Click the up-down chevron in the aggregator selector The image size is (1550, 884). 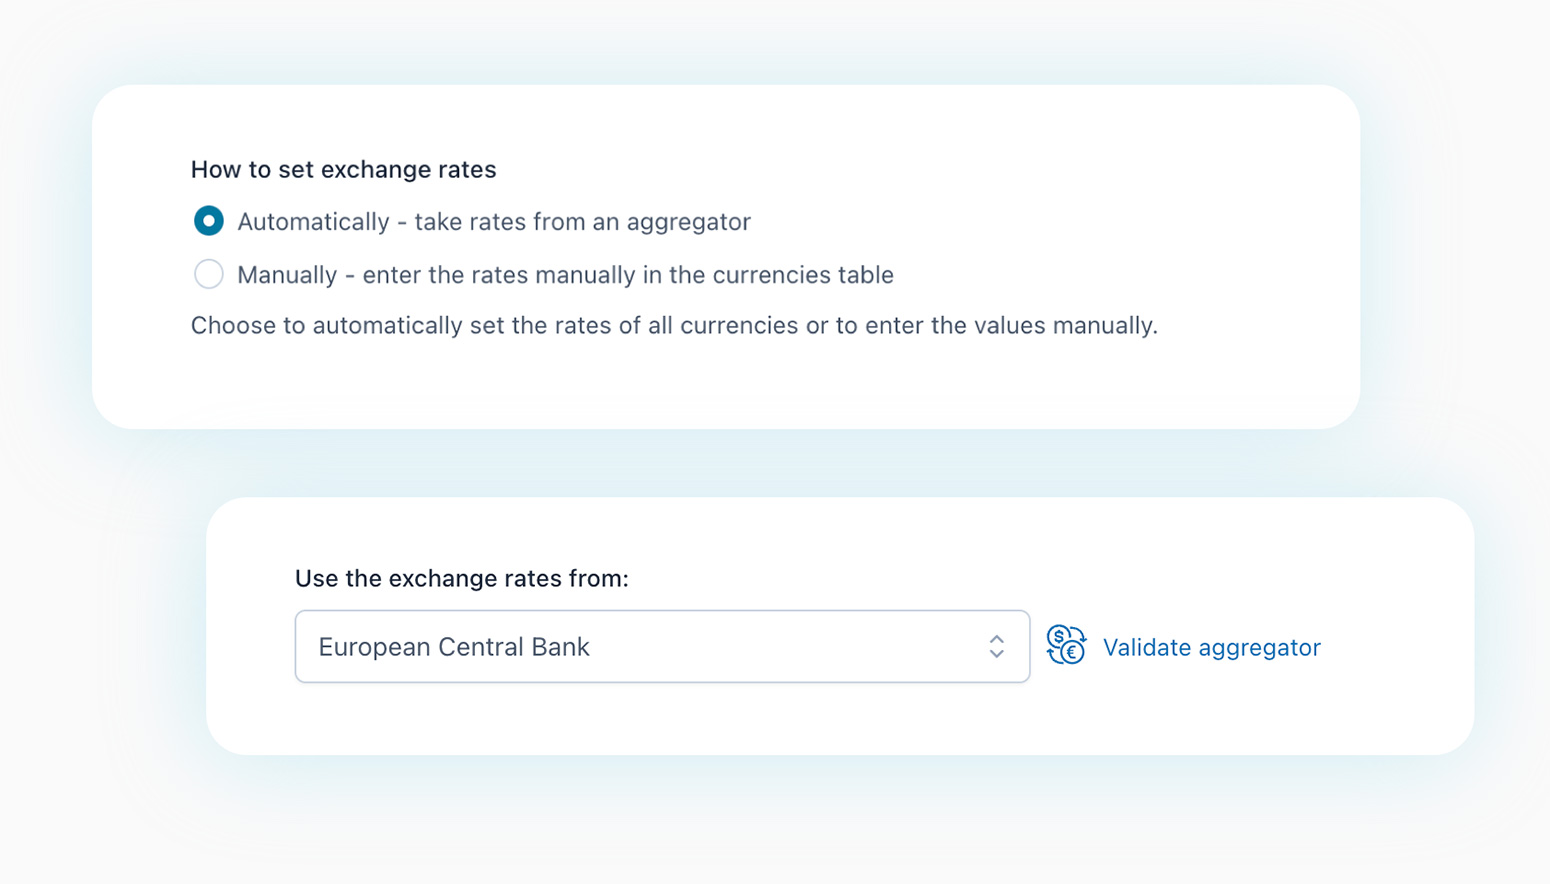(996, 647)
